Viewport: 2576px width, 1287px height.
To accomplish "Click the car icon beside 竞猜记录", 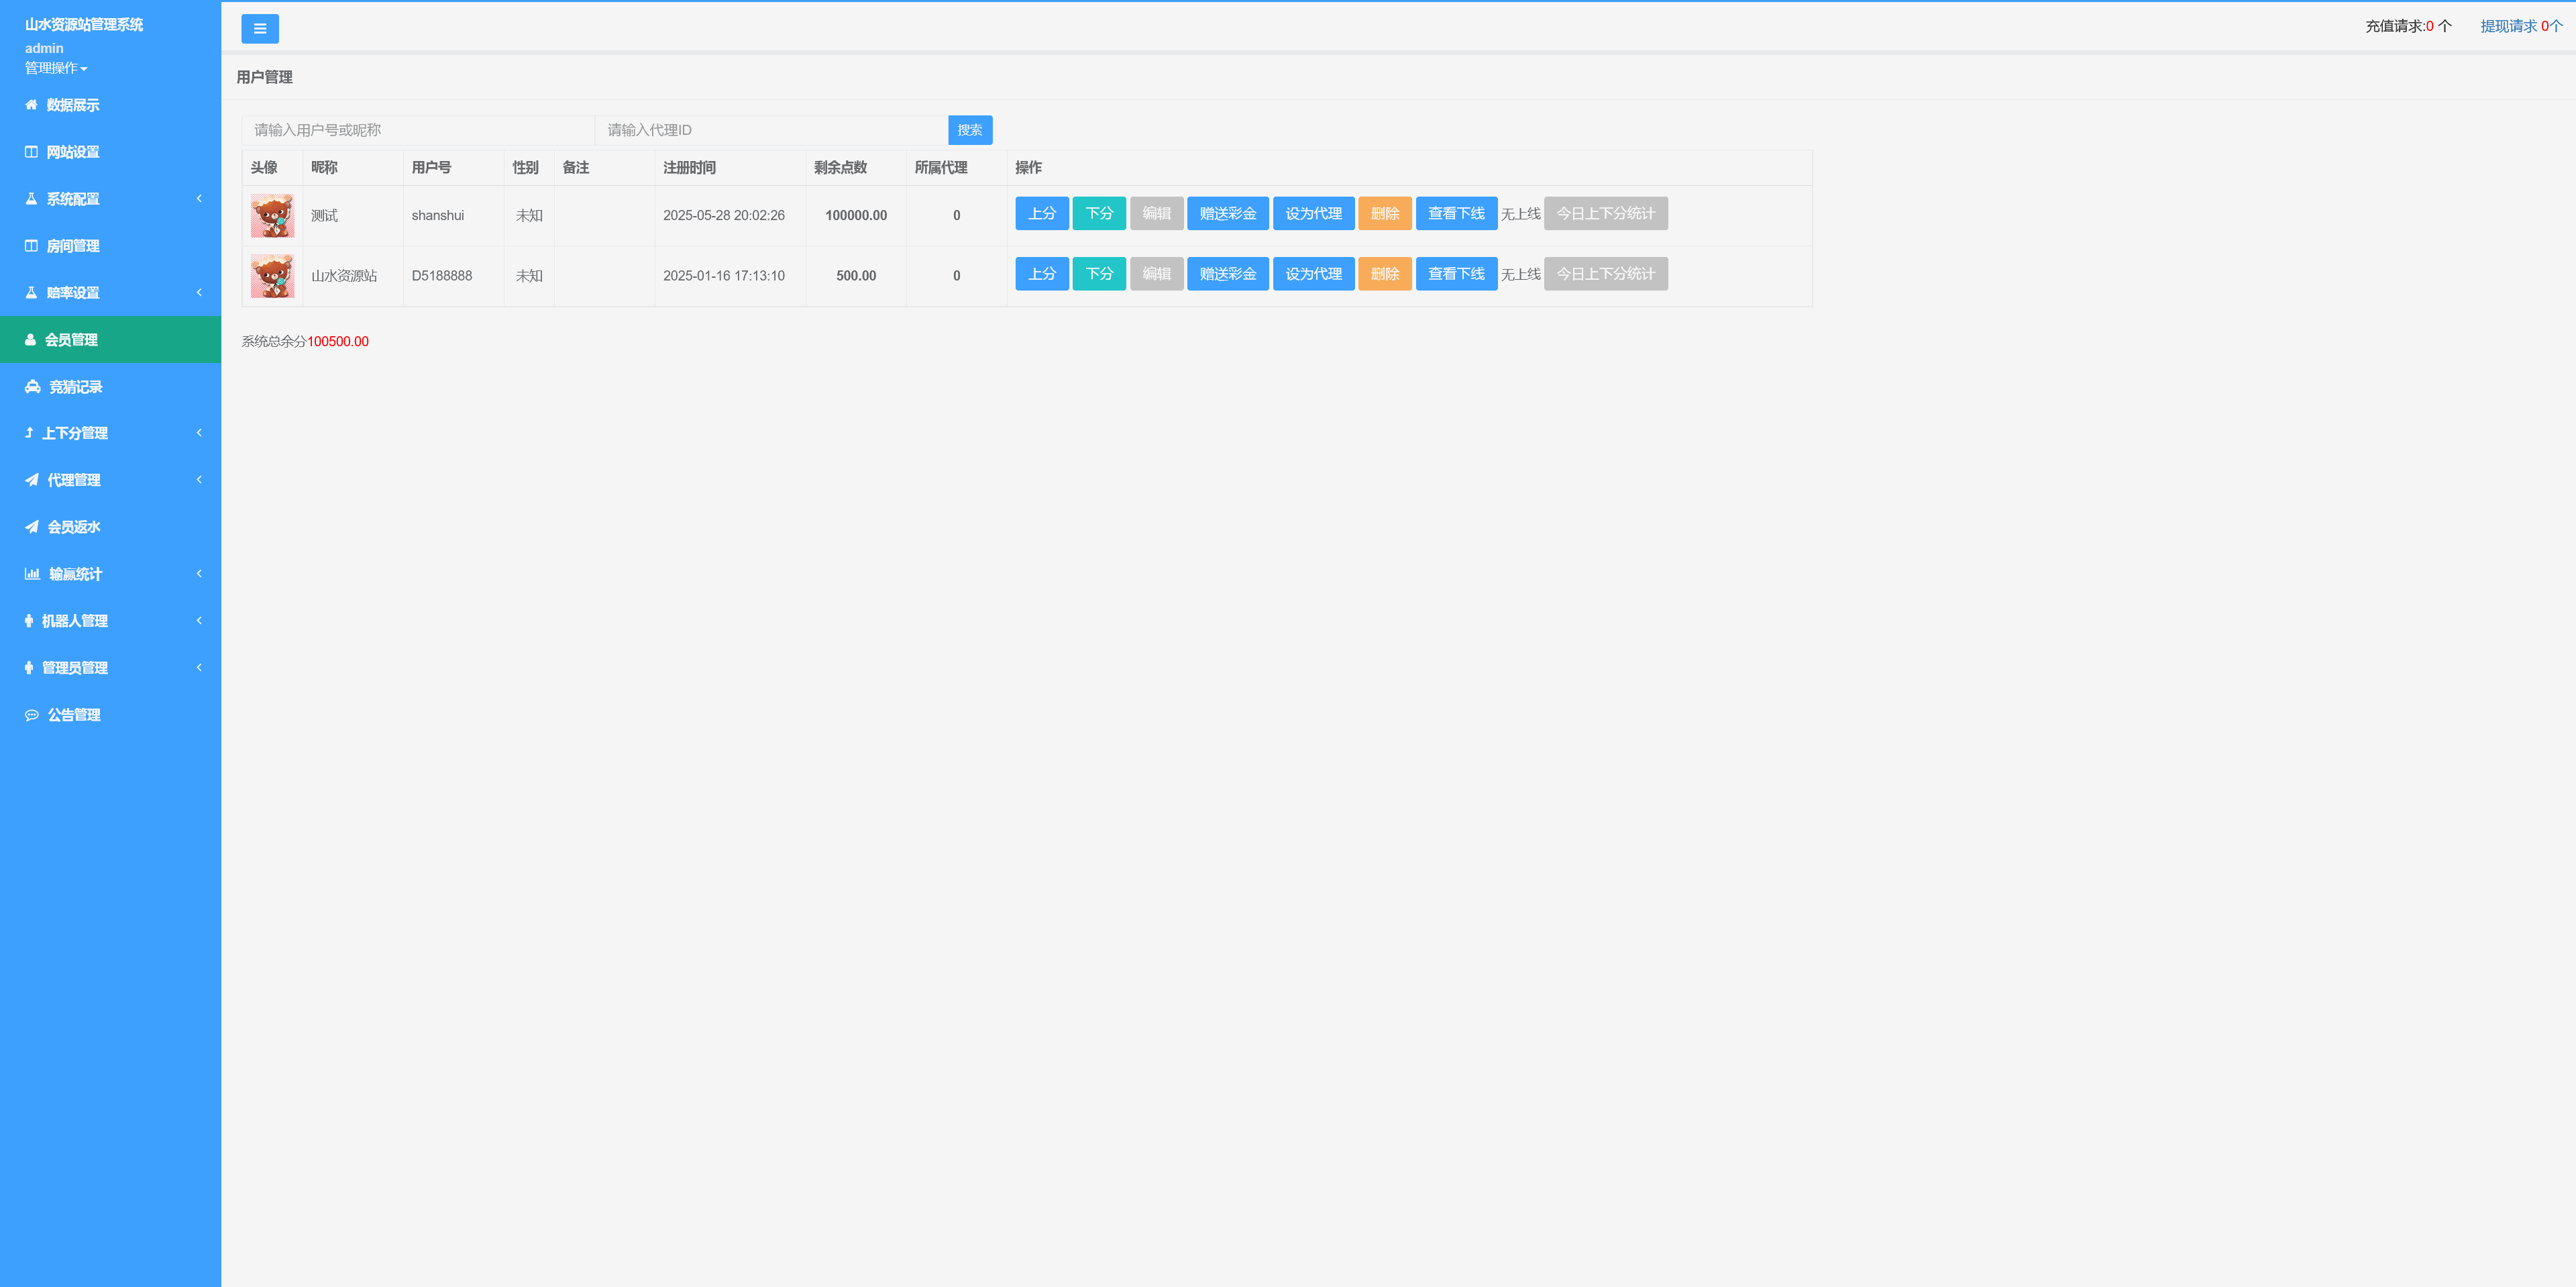I will [x=33, y=387].
